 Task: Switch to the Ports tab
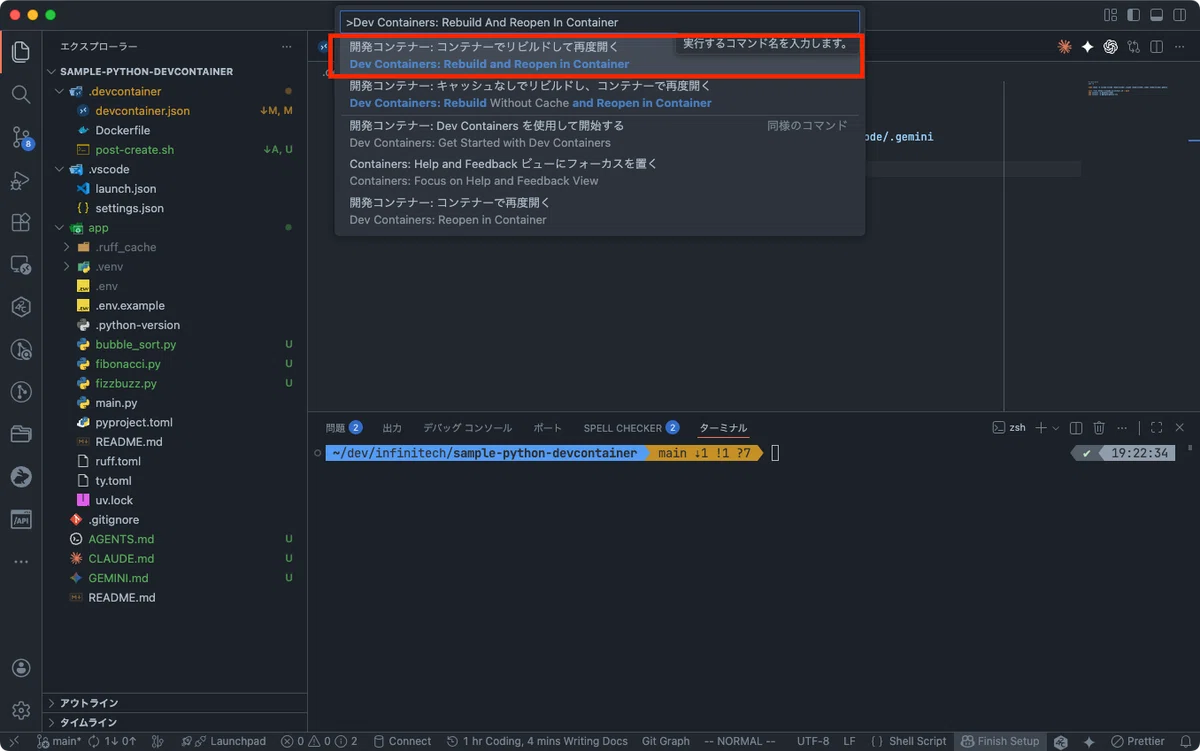pos(548,428)
